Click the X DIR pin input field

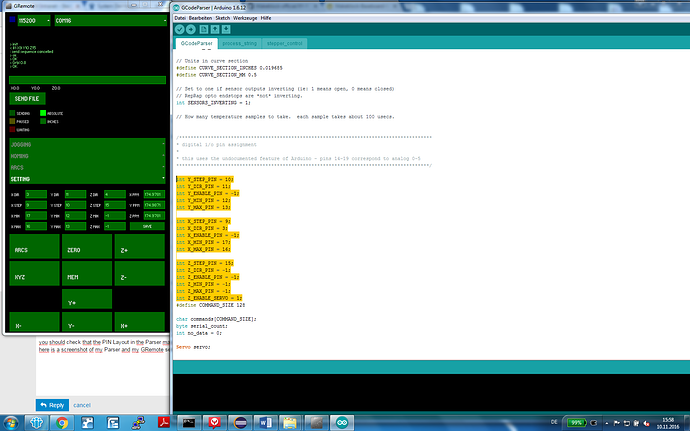[x=36, y=194]
